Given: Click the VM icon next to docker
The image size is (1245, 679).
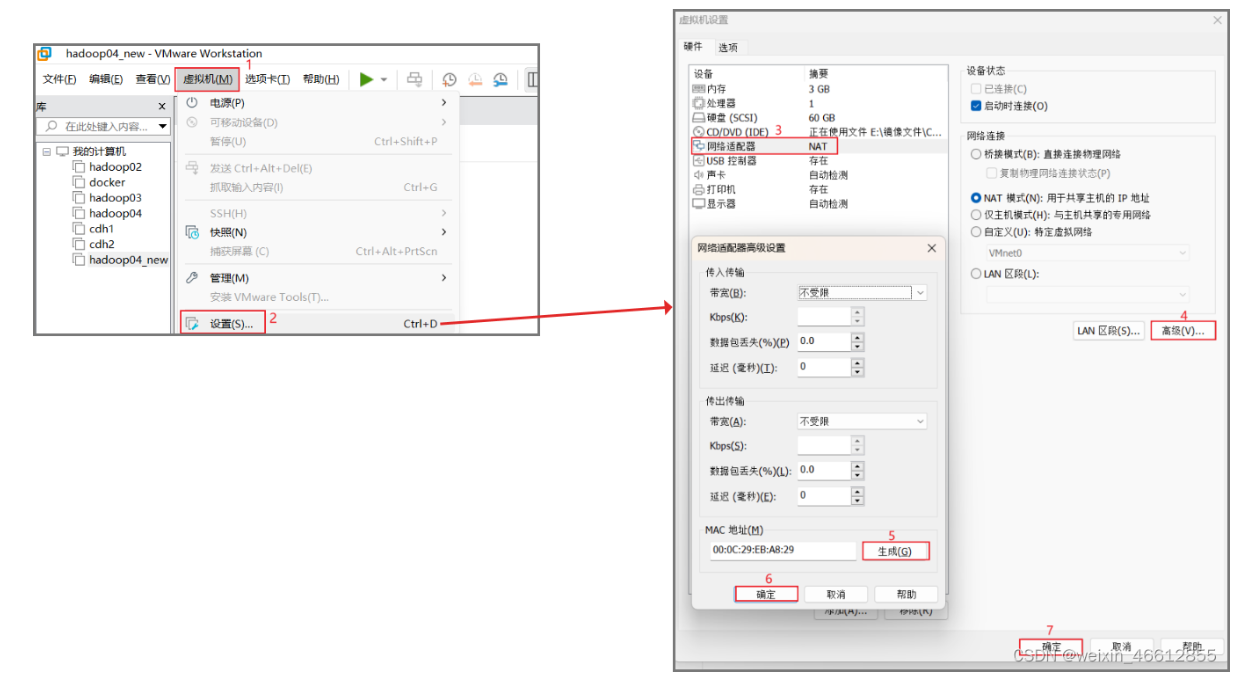Looking at the screenshot, I should click(79, 183).
